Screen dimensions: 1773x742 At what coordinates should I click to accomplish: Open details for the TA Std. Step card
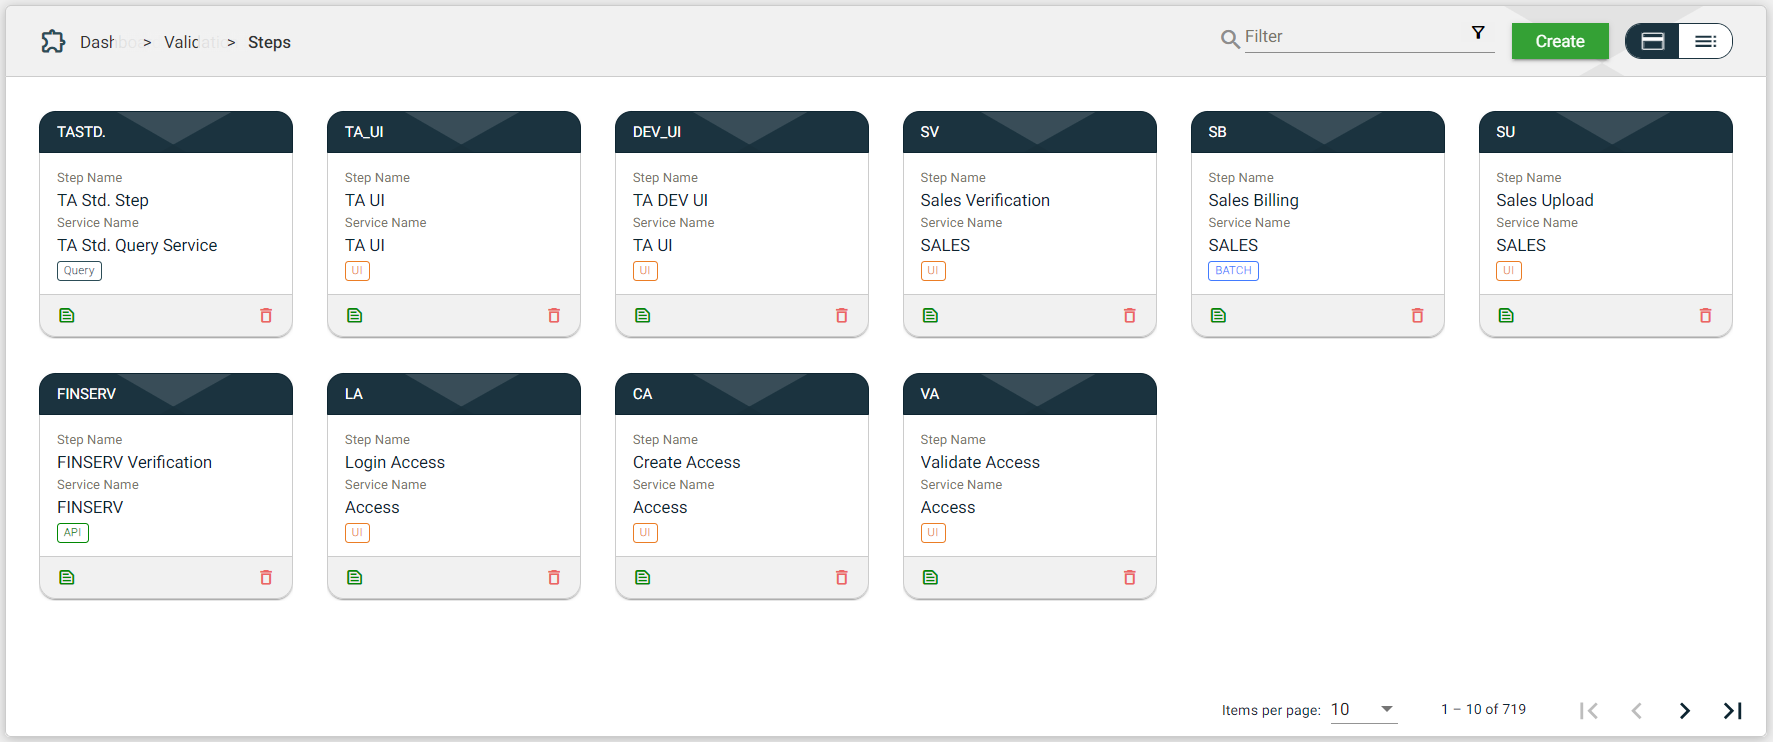(67, 316)
